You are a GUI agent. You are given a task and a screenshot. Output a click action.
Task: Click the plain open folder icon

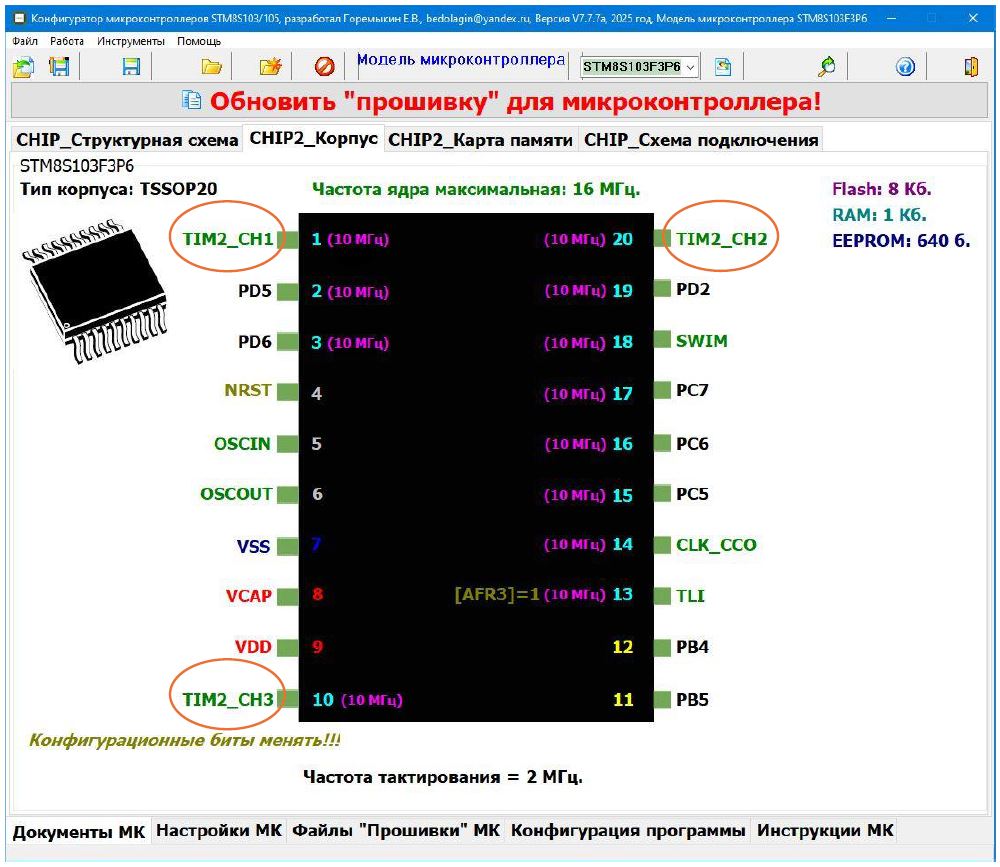211,66
